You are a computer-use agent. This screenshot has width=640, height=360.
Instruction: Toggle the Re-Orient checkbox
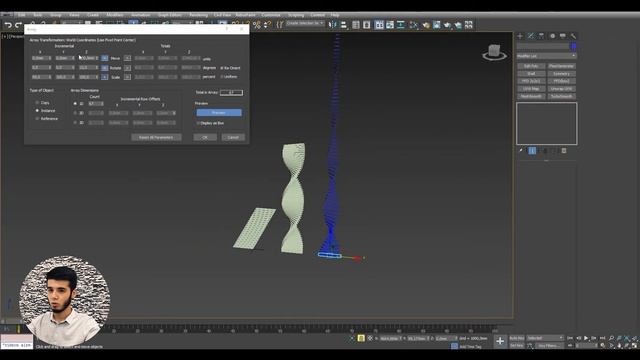[222, 68]
